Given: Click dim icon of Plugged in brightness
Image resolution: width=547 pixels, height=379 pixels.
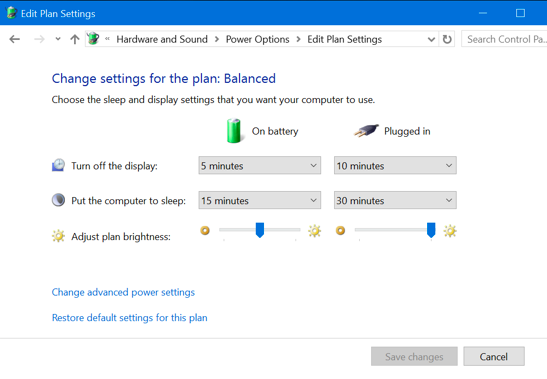Looking at the screenshot, I should [x=340, y=230].
